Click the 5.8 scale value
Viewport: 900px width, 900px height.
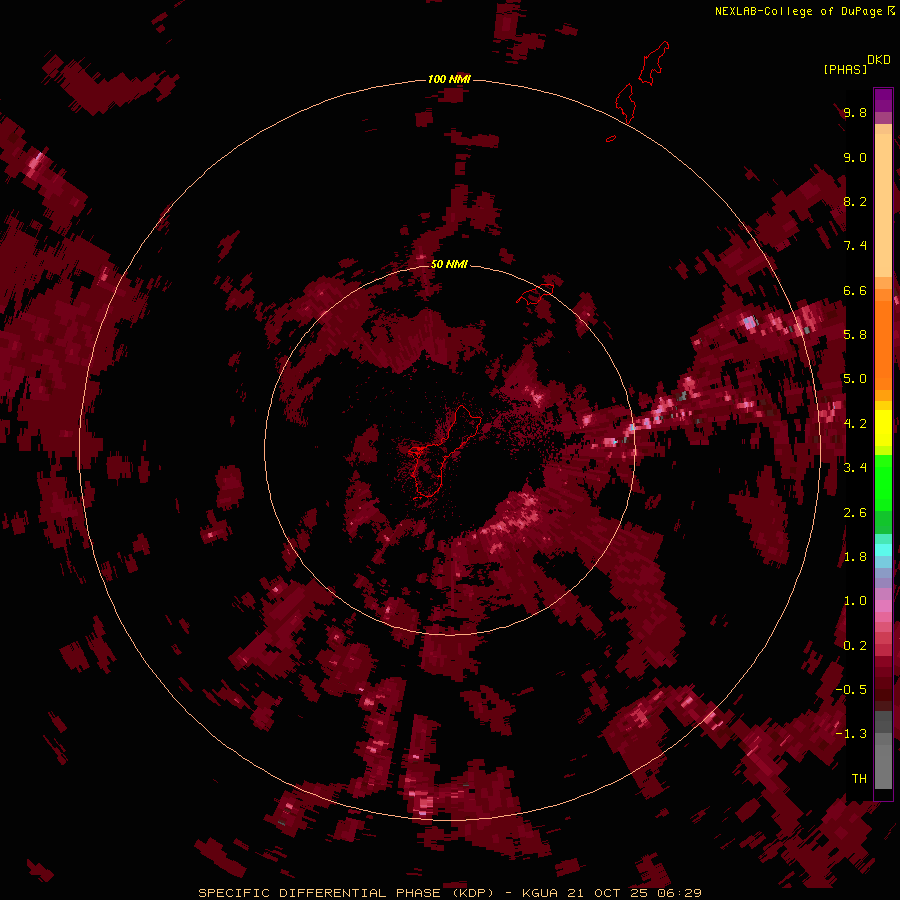(x=855, y=334)
